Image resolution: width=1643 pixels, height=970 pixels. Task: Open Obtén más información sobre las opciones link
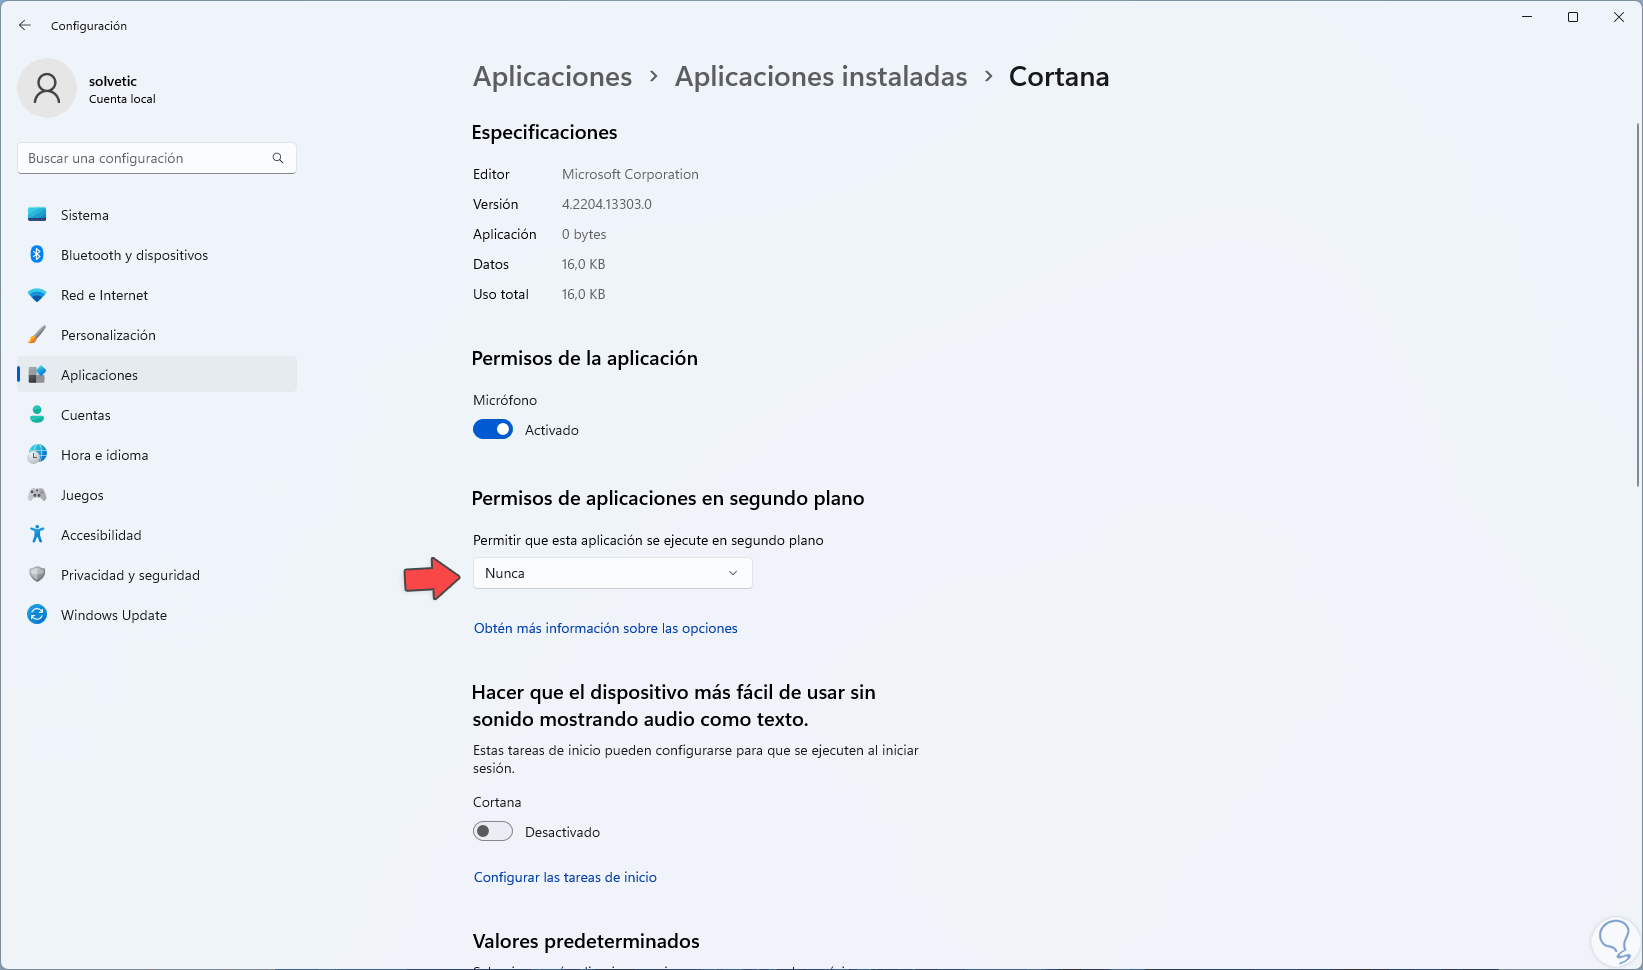606,628
